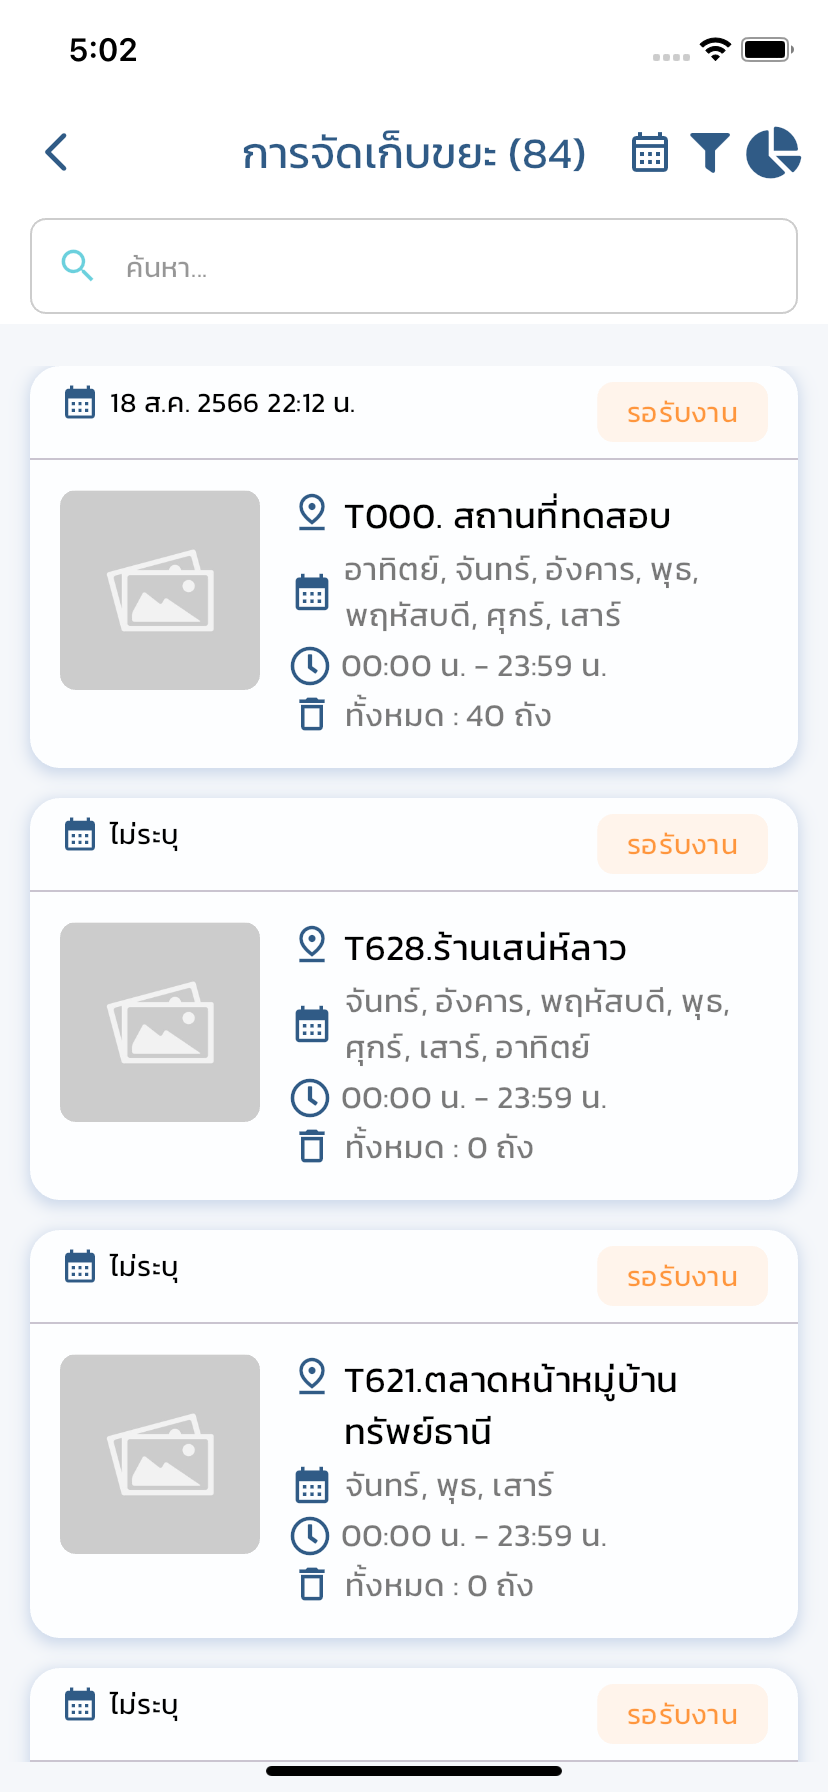The width and height of the screenshot is (828, 1792).
Task: Tap image placeholder thumbnail of T000
Action: [x=160, y=590]
